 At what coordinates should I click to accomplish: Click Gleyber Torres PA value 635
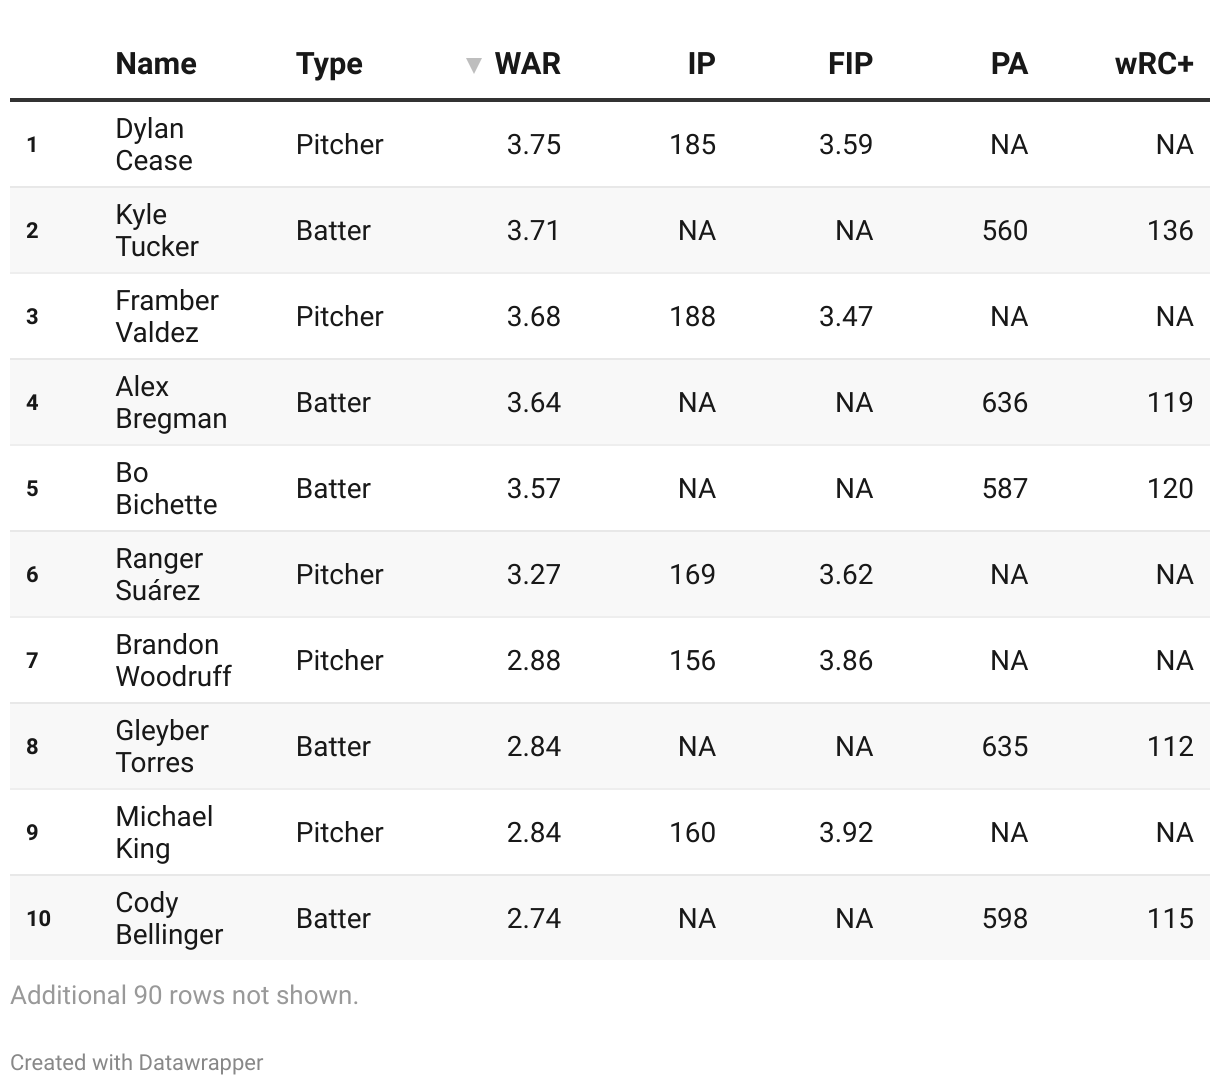point(1004,746)
